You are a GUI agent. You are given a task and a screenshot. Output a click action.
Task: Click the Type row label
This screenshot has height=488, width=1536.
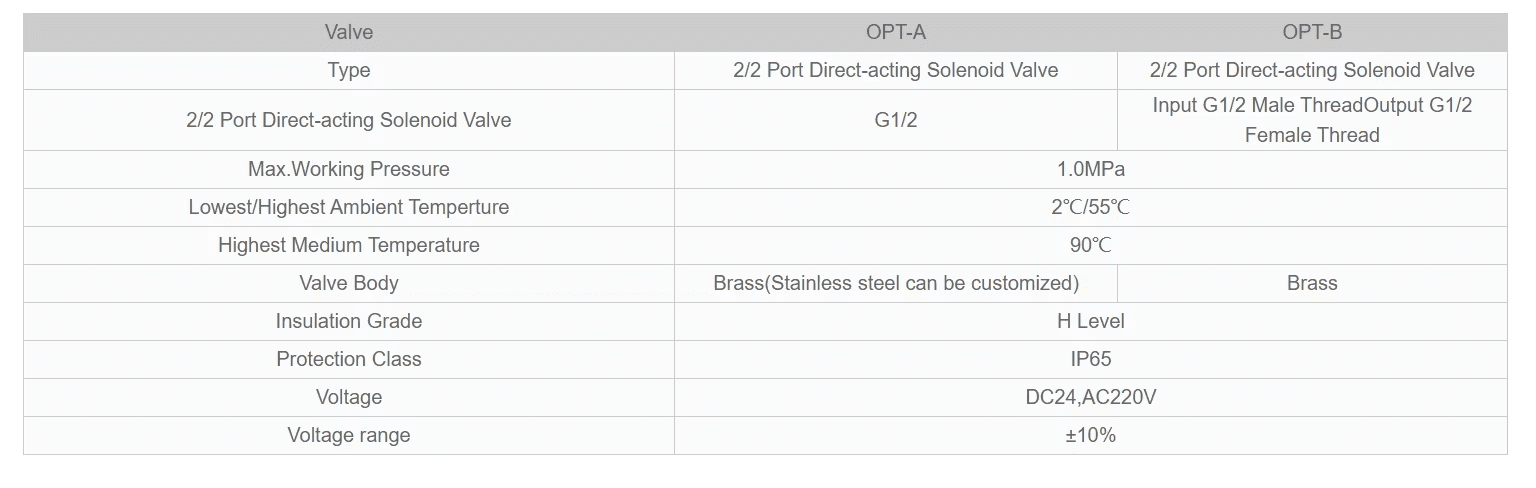[348, 70]
